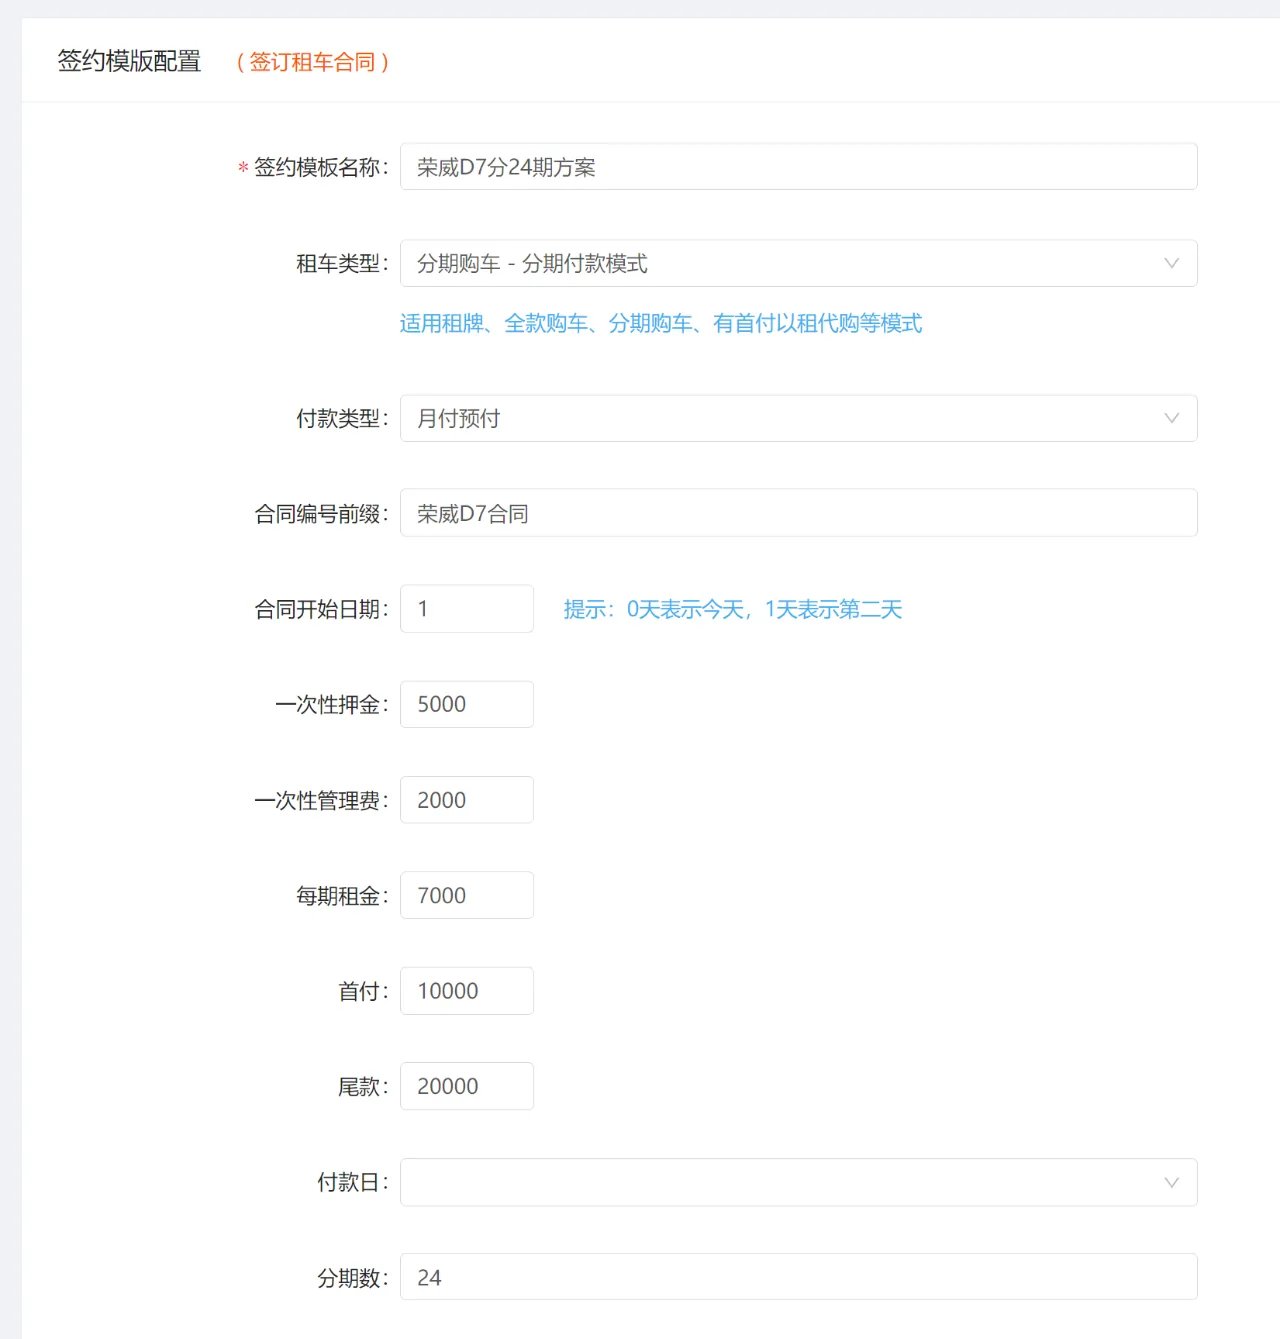Click the 一次性管理费 field showing 2000
This screenshot has height=1339, width=1280.
pyautogui.click(x=466, y=800)
